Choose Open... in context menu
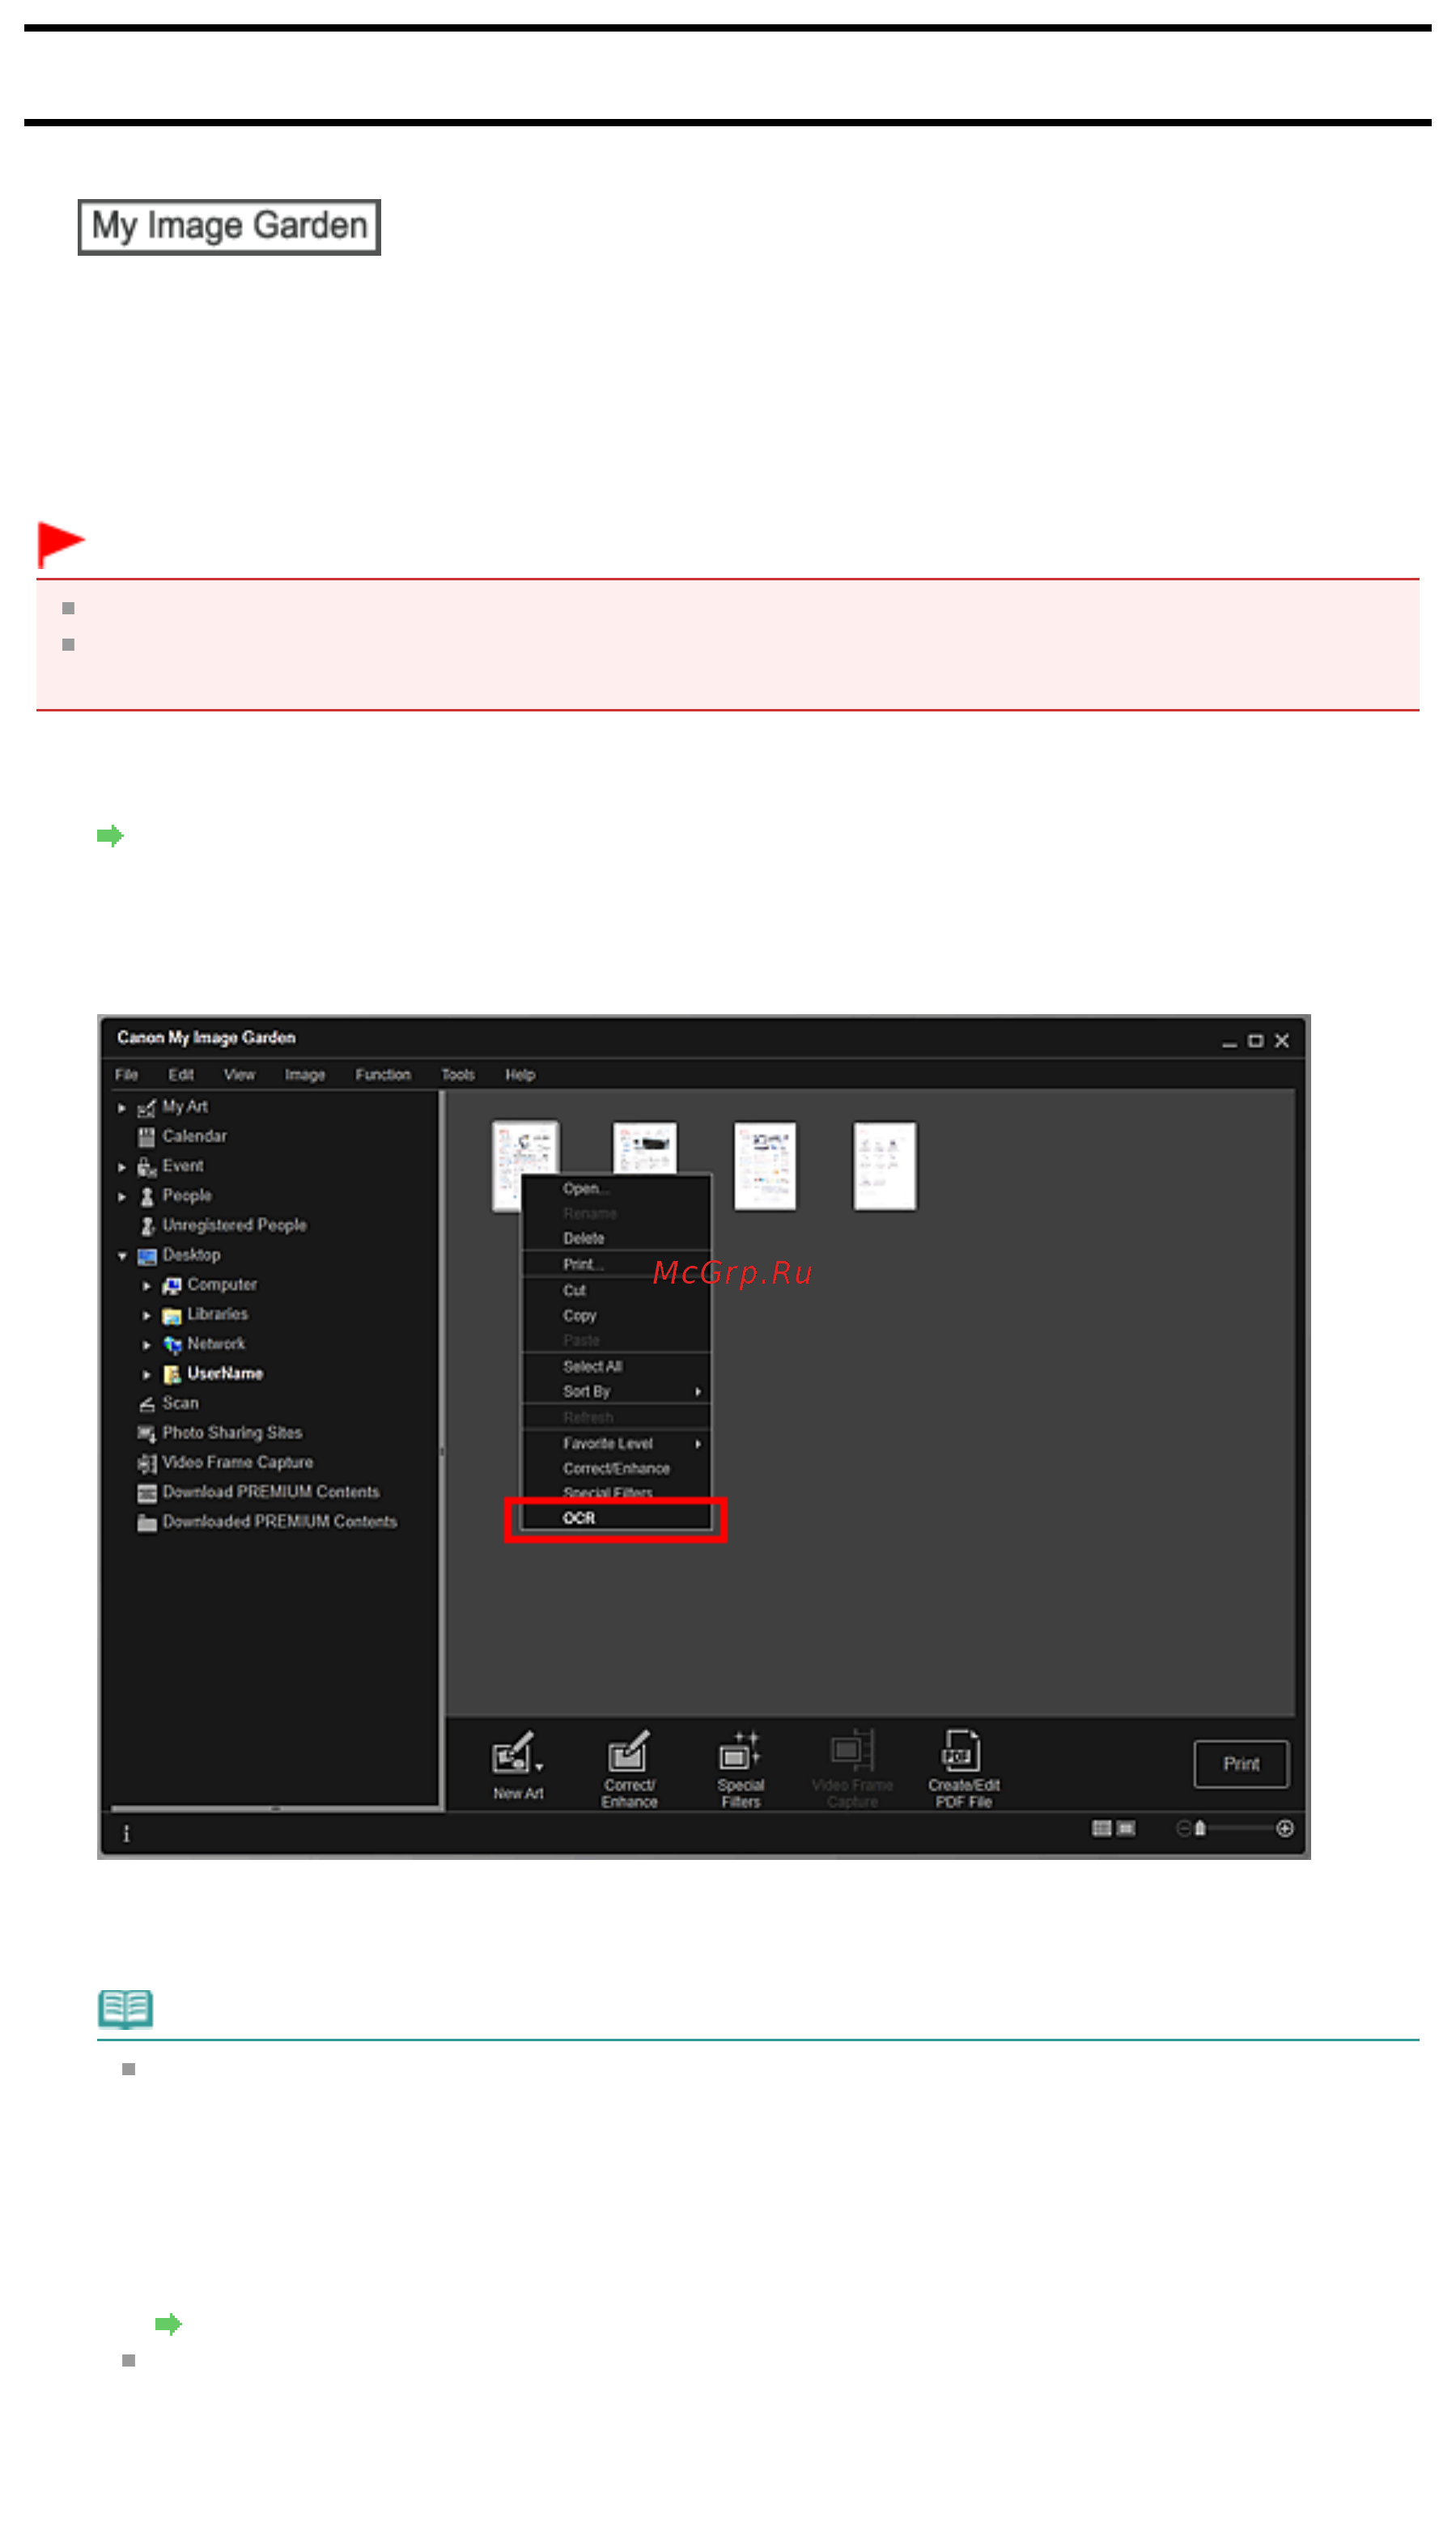 616,1189
